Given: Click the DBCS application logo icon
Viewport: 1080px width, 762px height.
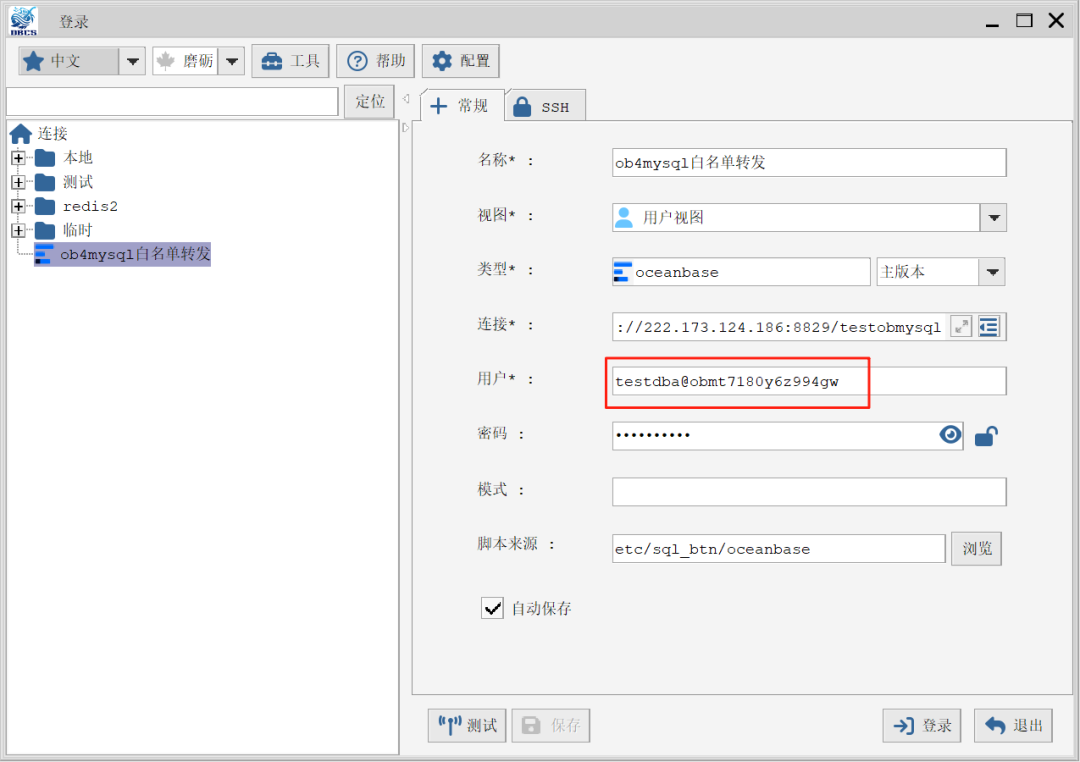Looking at the screenshot, I should pos(23,21).
